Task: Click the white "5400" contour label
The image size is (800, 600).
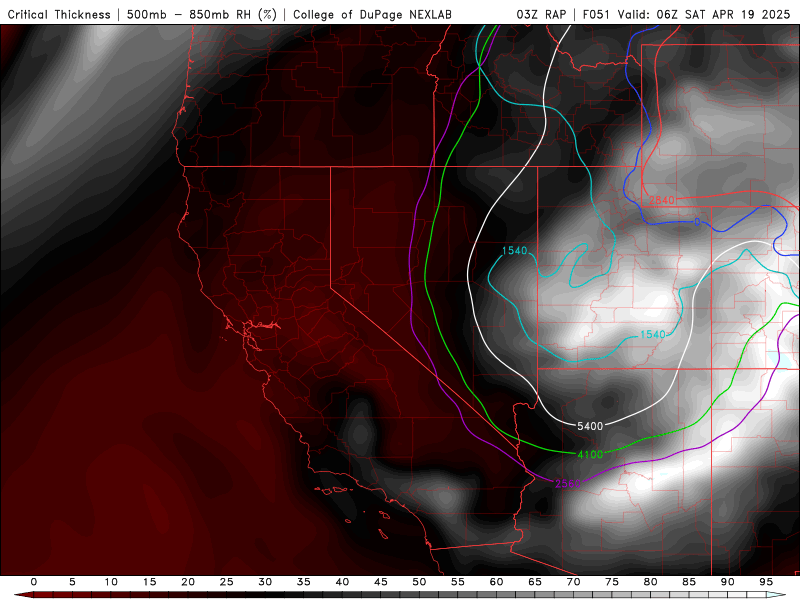Action: pos(590,426)
